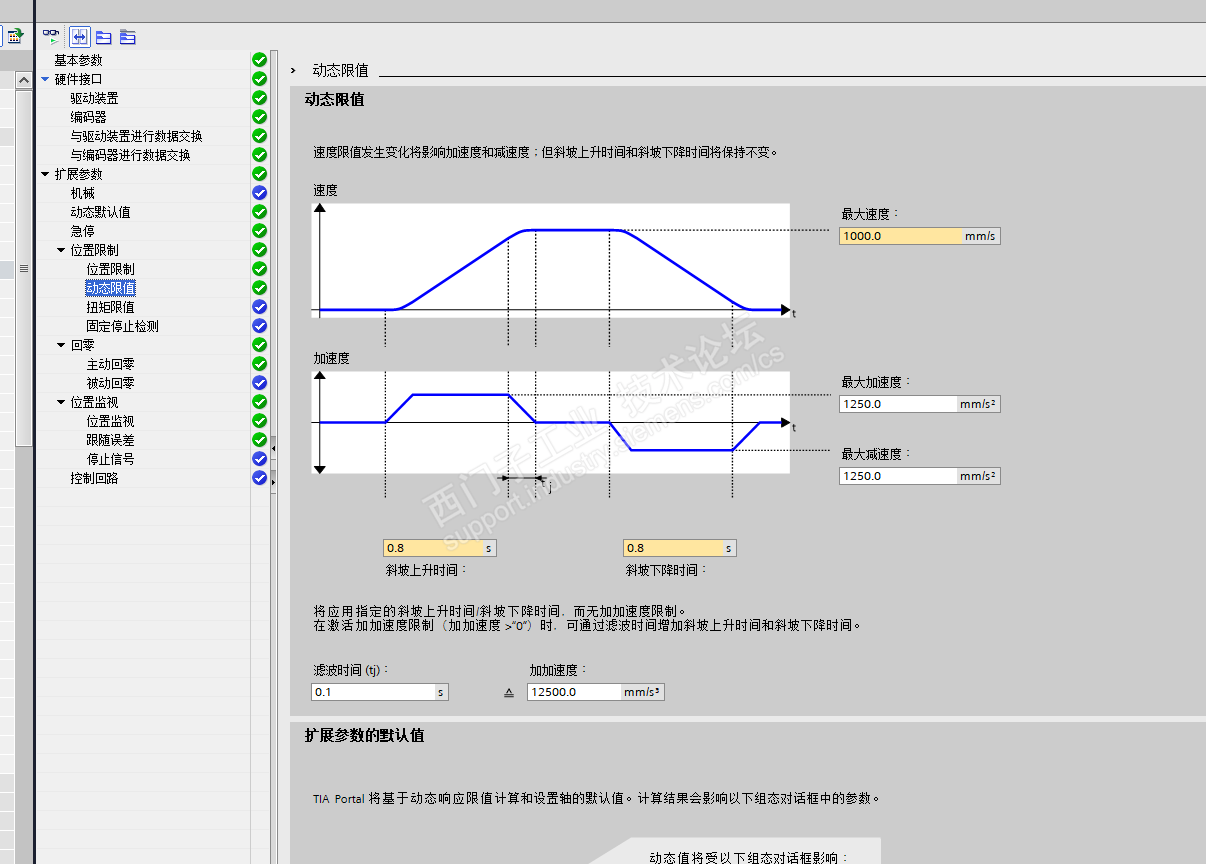The width and height of the screenshot is (1206, 864).
Task: Click the upper splitter collapse arrow beside navigation tree
Action: (273, 448)
